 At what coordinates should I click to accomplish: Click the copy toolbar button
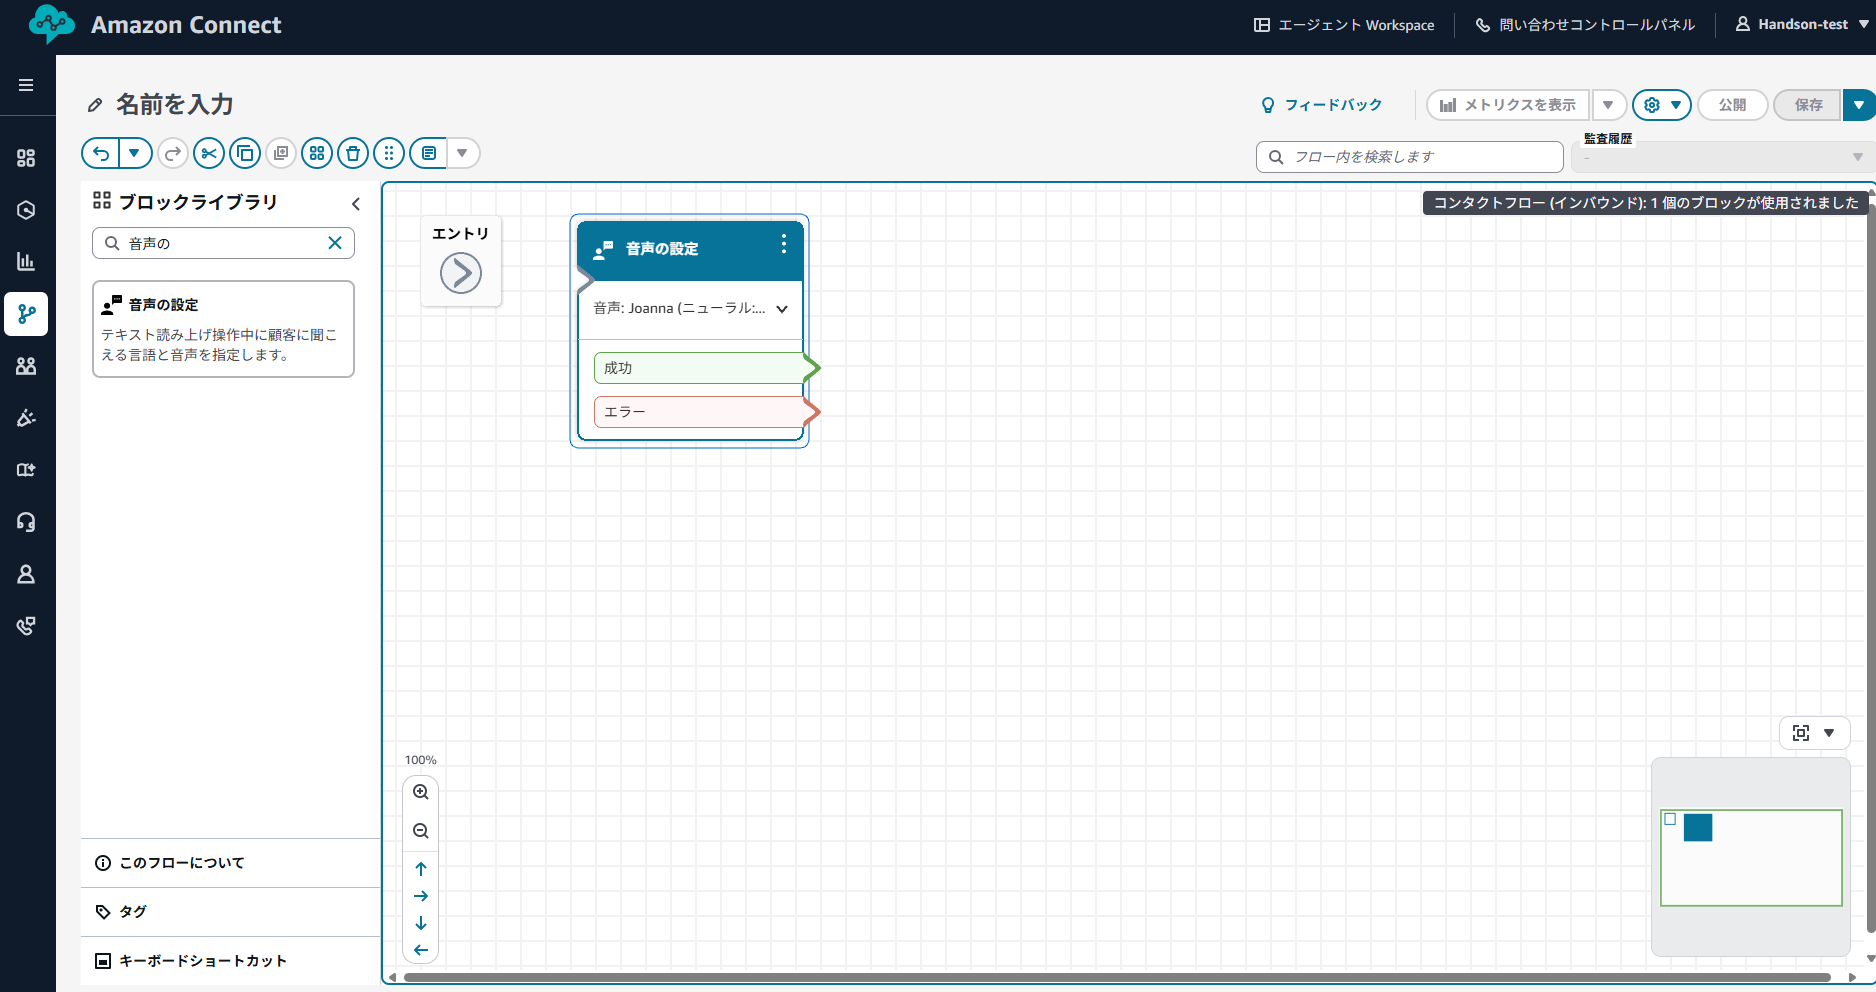(245, 153)
